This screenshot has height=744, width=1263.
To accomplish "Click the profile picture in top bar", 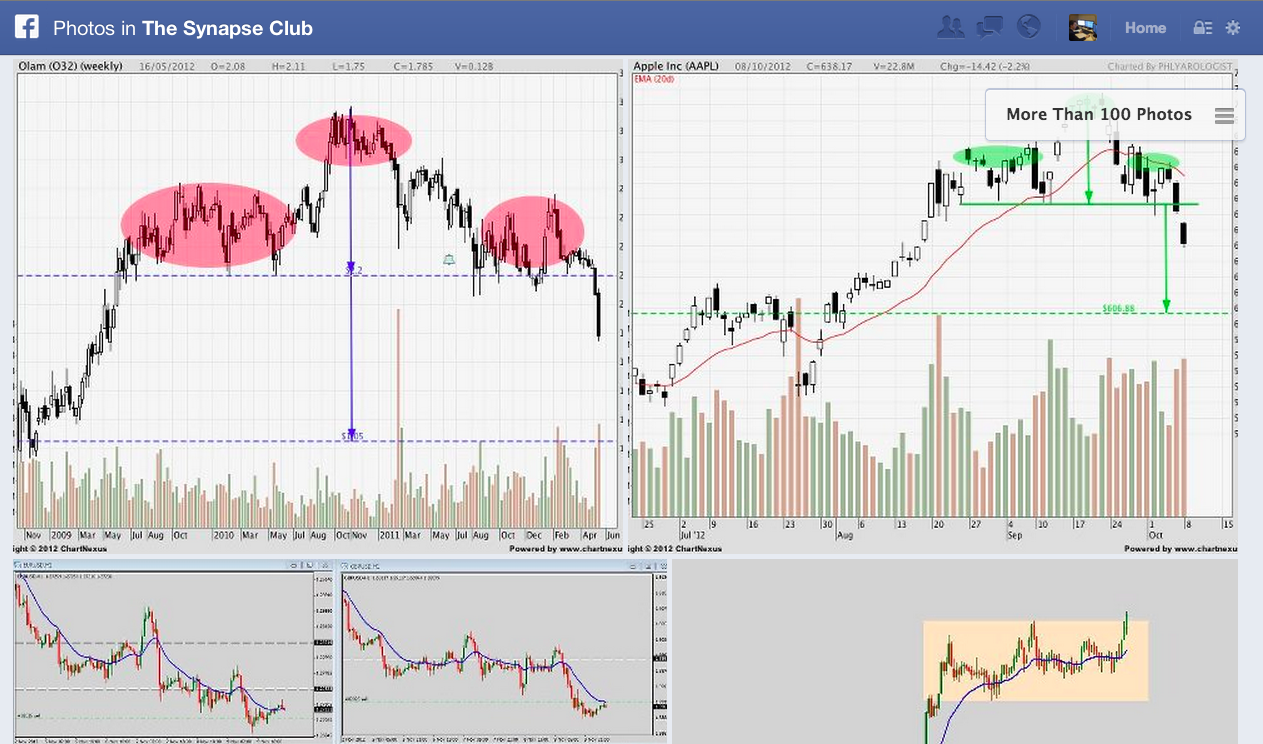I will pos(1082,28).
